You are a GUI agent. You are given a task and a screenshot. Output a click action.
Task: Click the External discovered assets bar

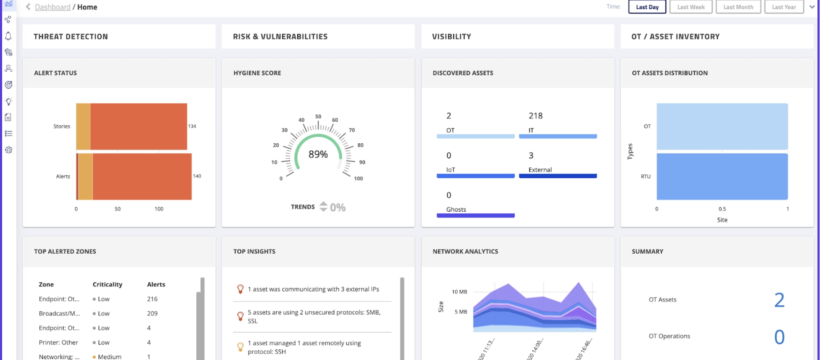click(558, 176)
